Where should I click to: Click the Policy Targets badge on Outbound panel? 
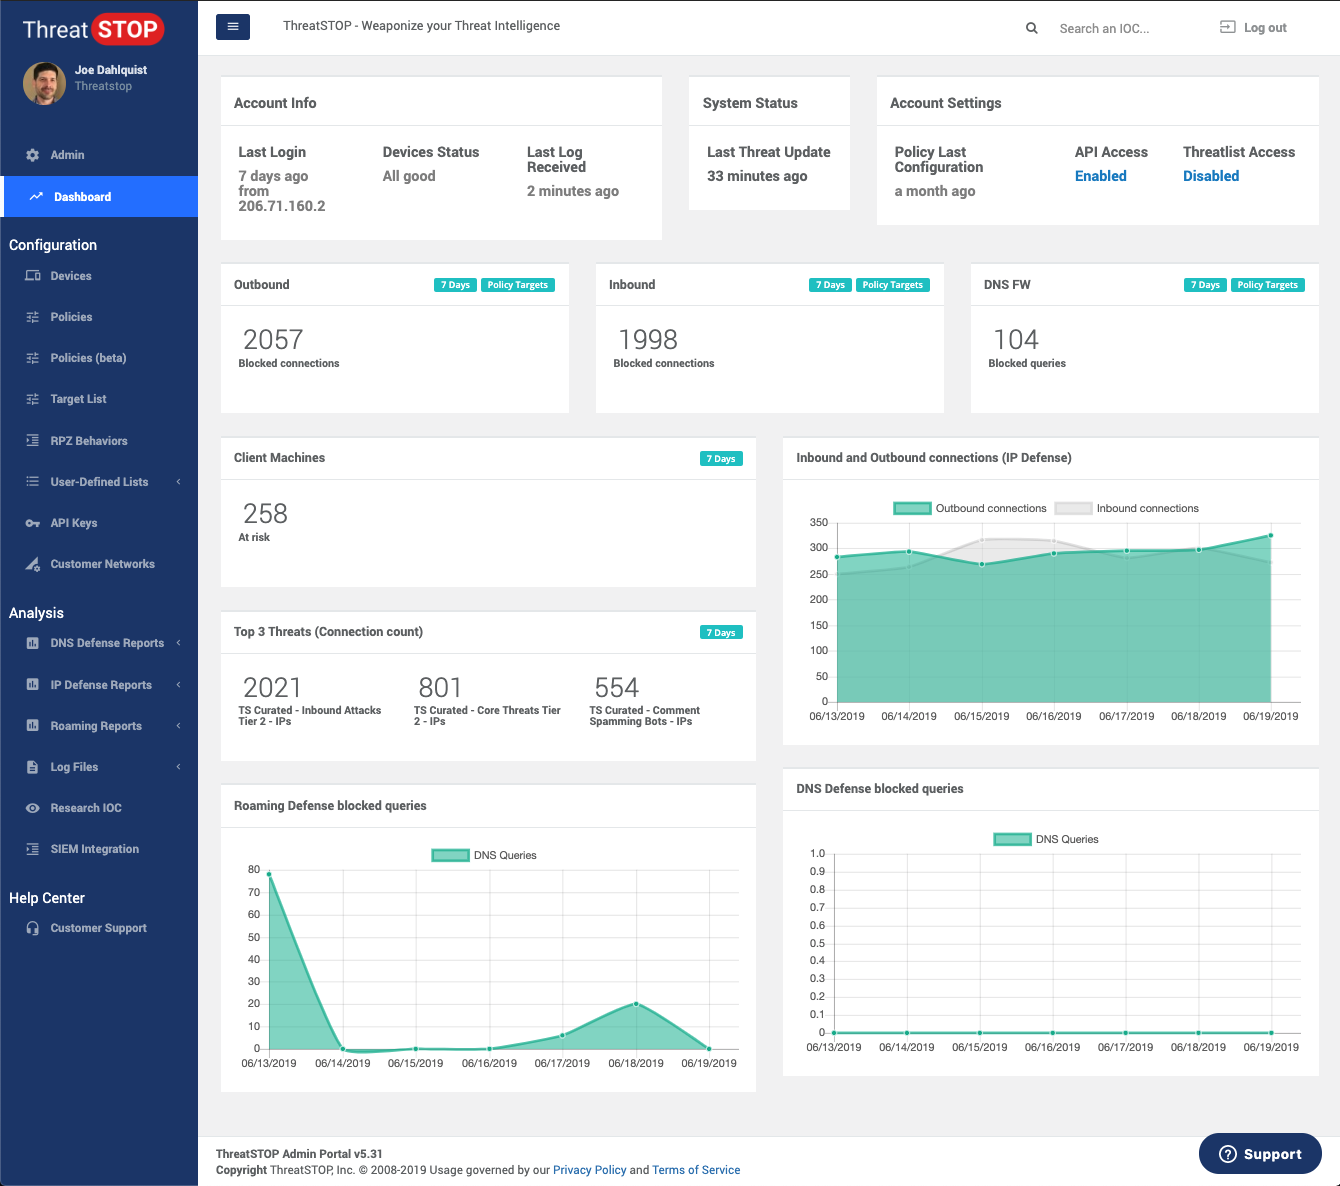click(x=518, y=284)
